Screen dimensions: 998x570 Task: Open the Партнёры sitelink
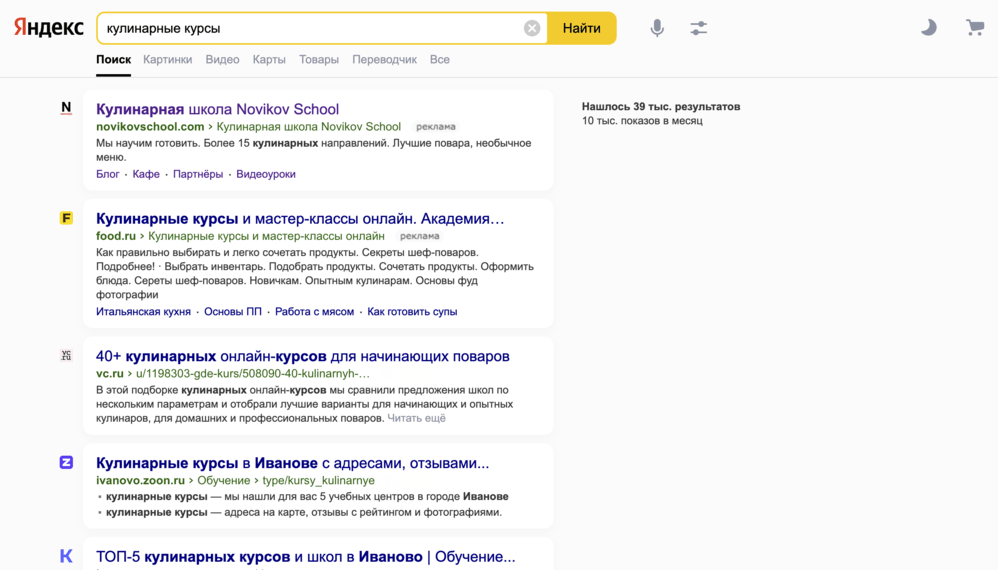tap(198, 174)
